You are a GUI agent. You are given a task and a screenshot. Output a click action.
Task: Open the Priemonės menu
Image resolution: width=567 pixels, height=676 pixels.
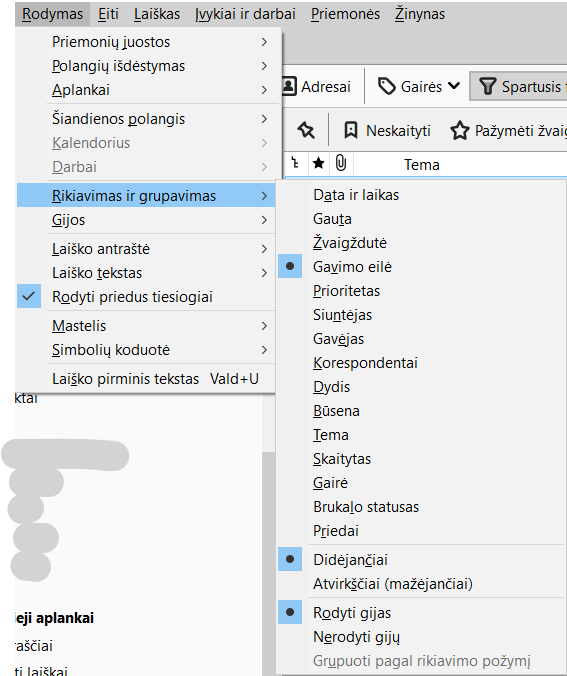pyautogui.click(x=345, y=14)
